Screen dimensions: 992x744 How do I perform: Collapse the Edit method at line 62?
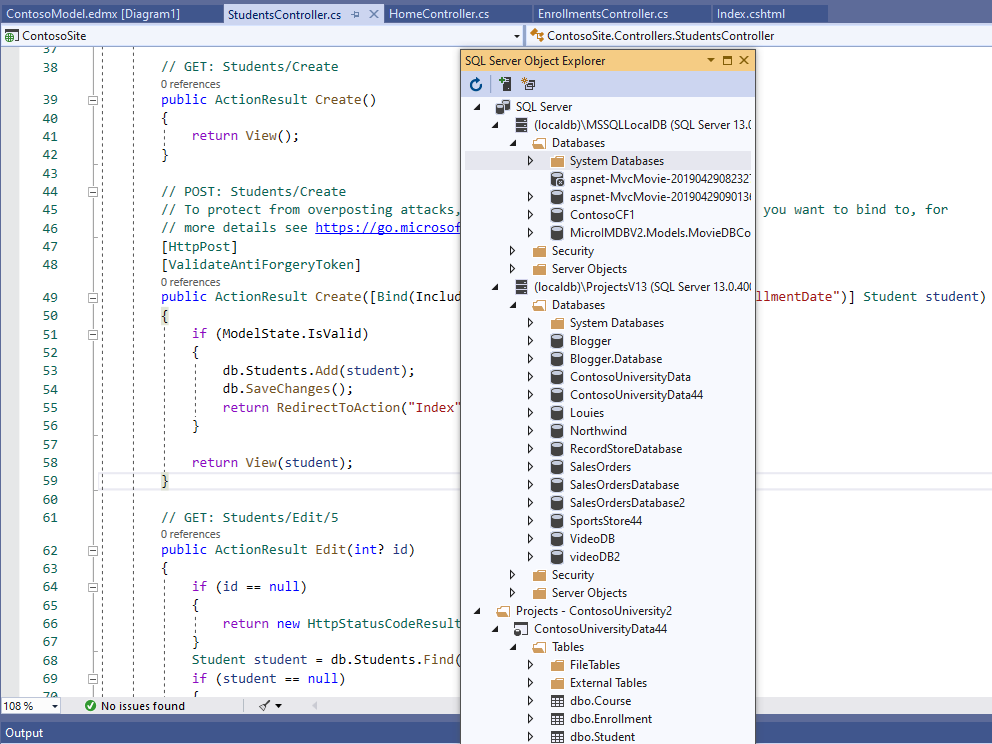click(93, 550)
